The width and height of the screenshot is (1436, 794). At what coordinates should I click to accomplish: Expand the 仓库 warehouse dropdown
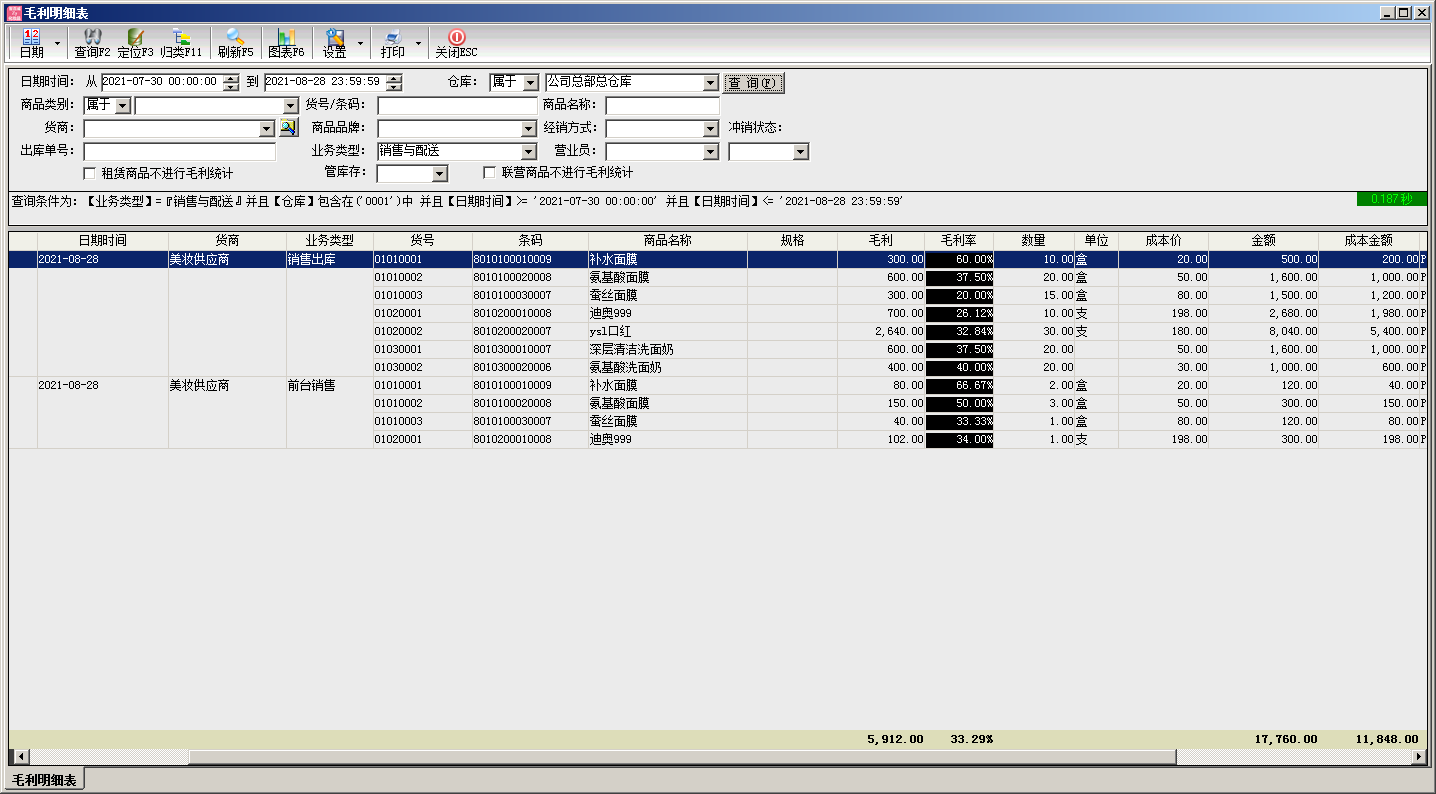pyautogui.click(x=710, y=83)
